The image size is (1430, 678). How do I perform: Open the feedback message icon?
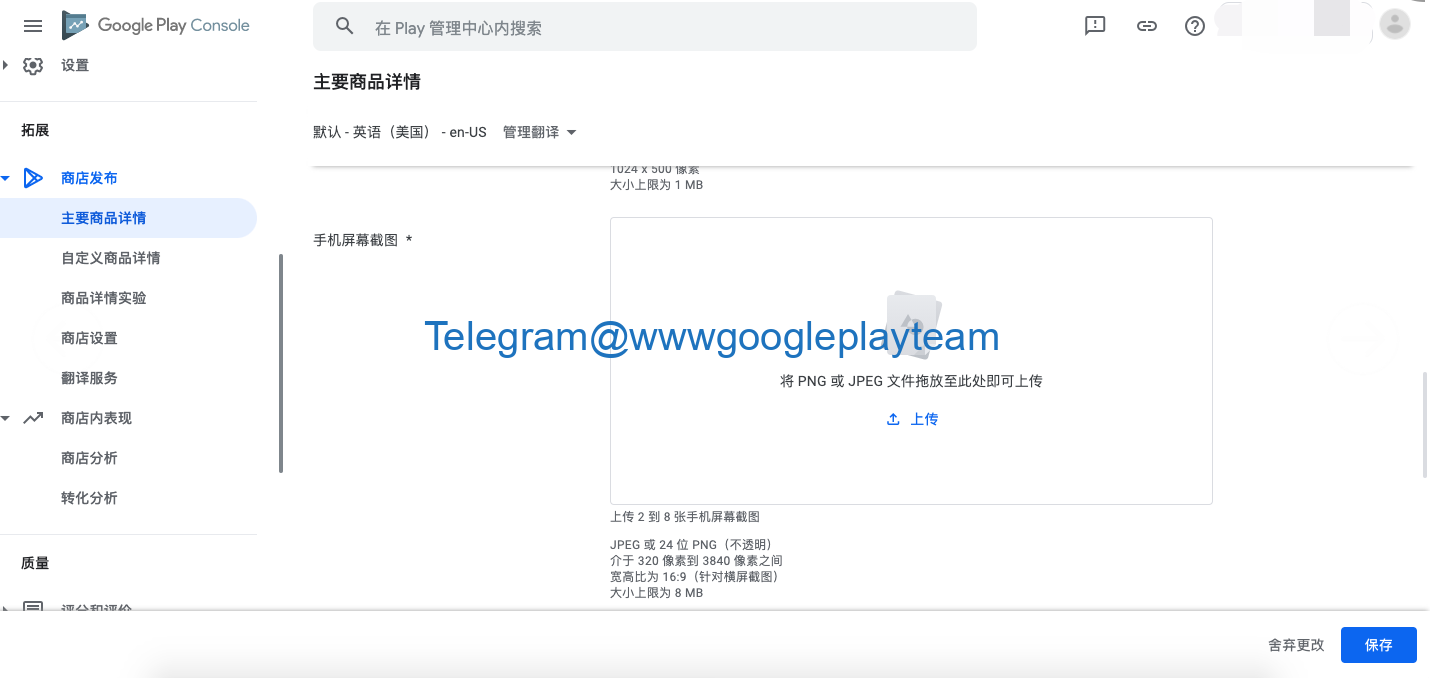click(x=1095, y=27)
